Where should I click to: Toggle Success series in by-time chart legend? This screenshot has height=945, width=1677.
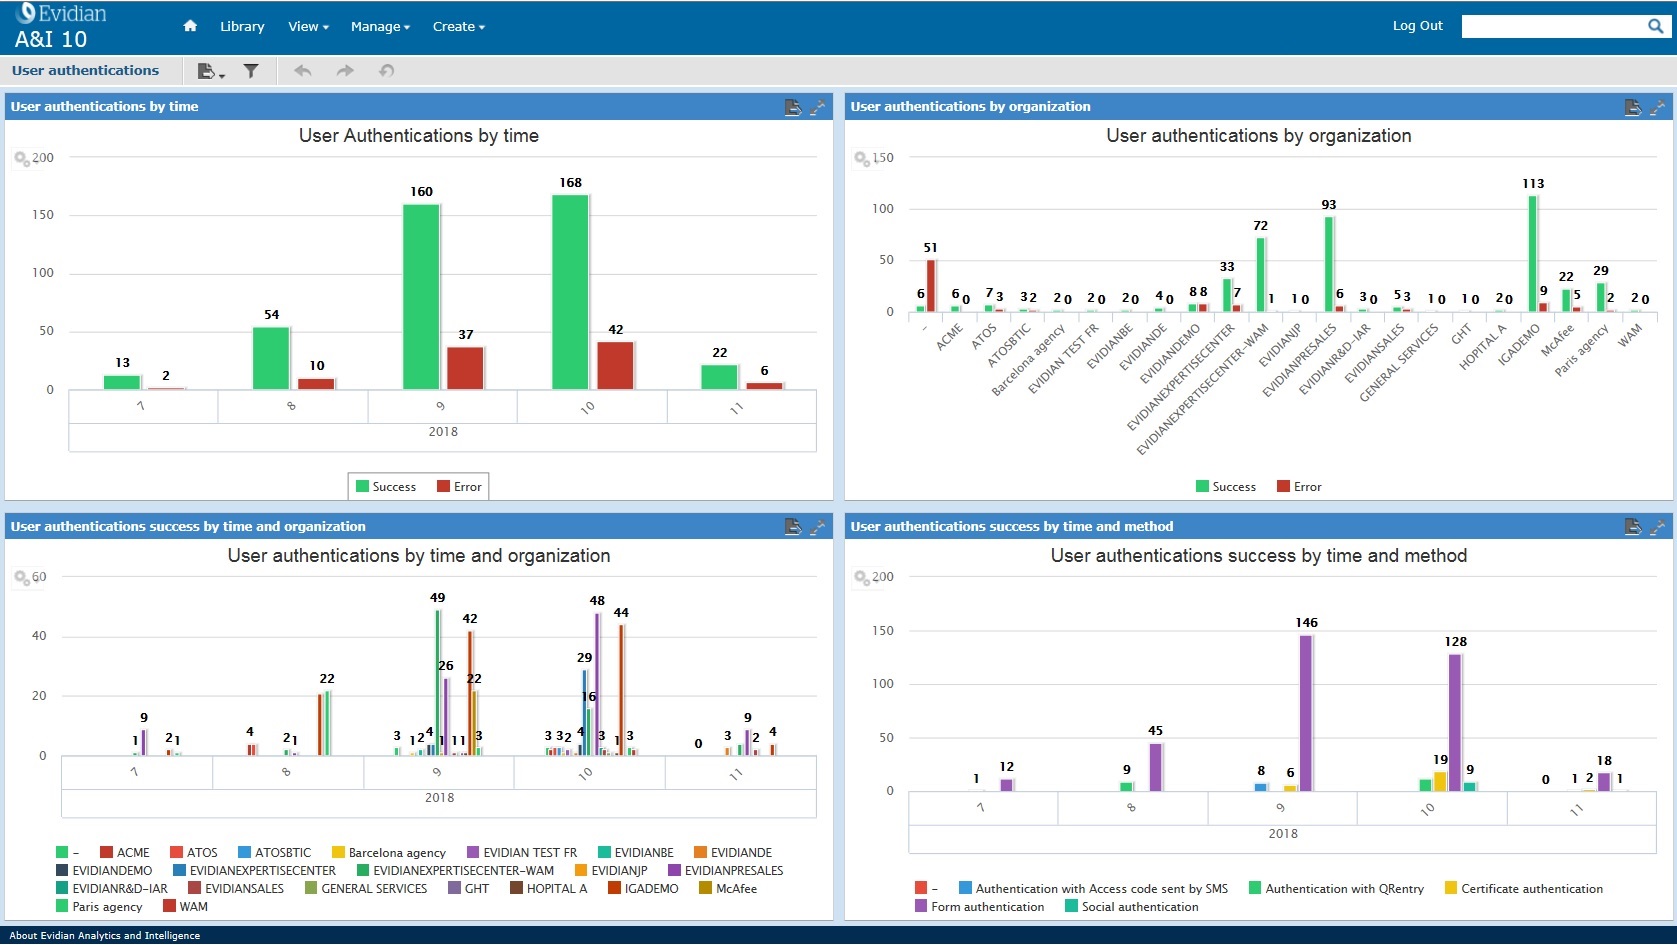pos(386,487)
